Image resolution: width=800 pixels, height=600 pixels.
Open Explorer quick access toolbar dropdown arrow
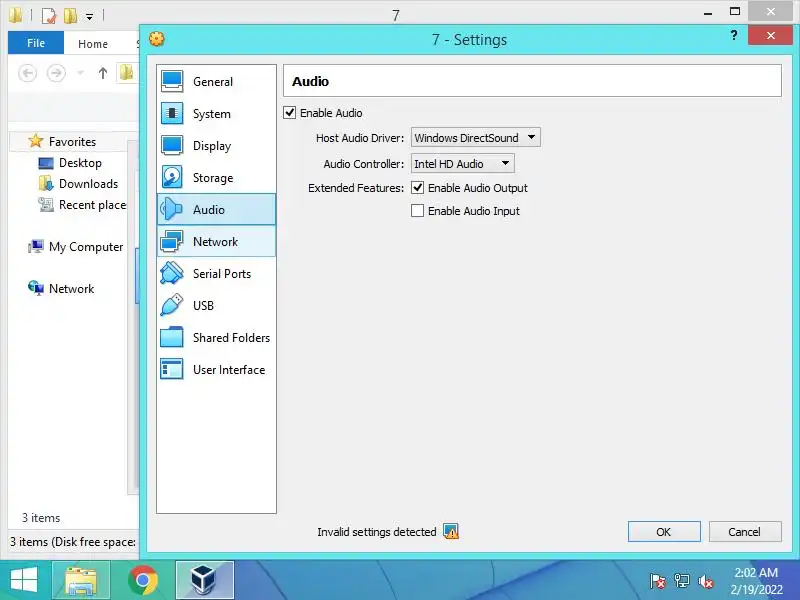(x=89, y=17)
